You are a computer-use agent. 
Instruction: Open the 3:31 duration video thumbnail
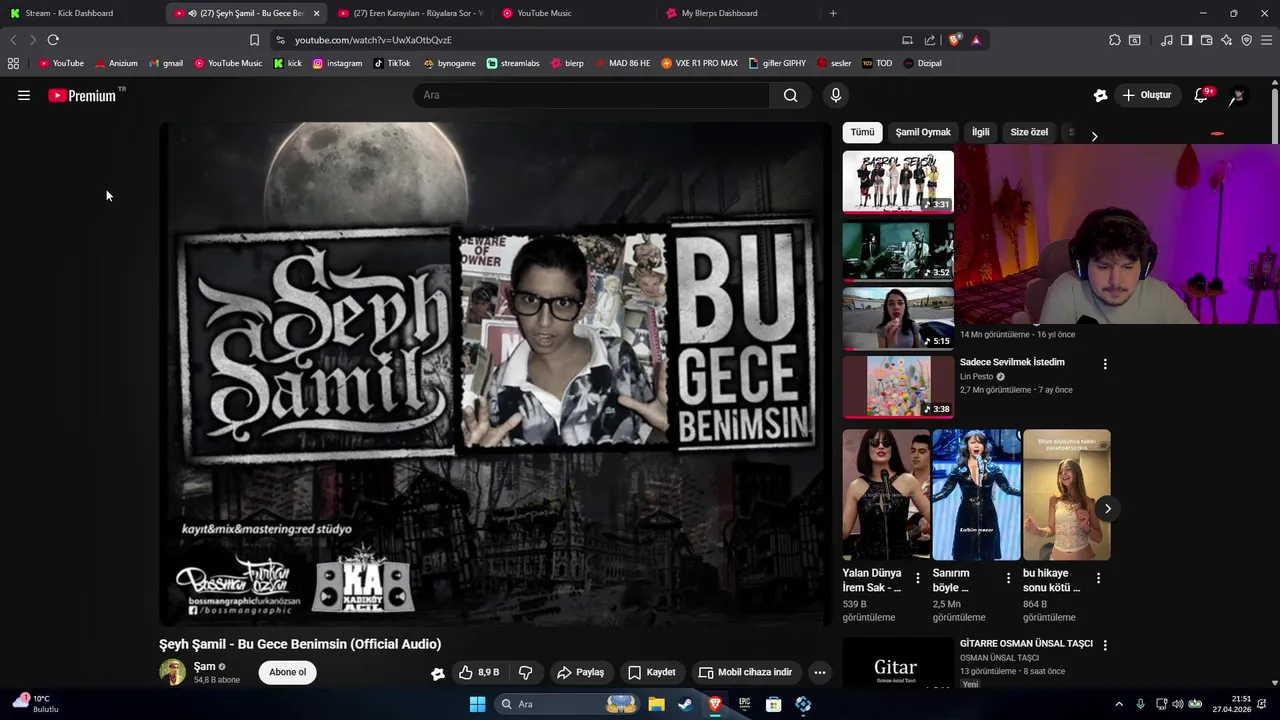coord(898,181)
